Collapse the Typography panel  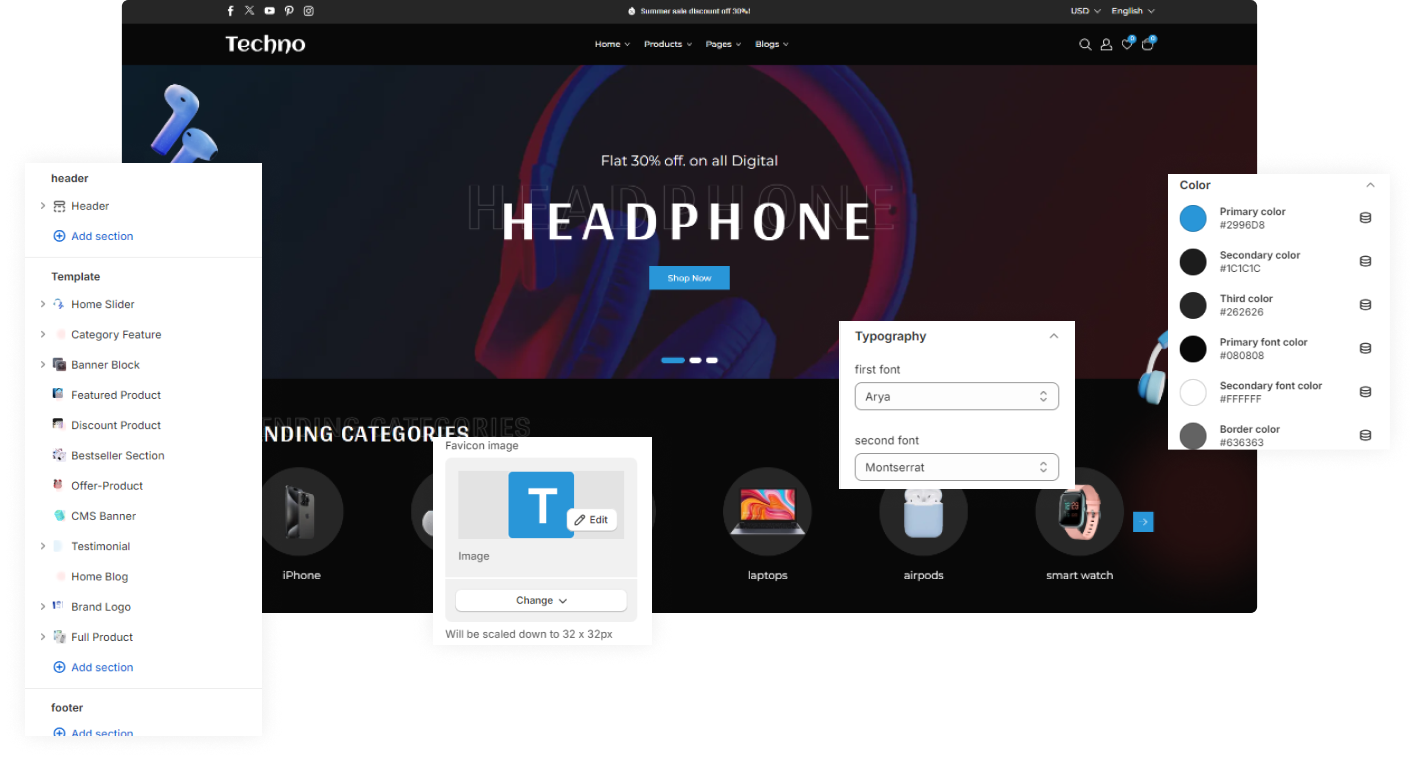pyautogui.click(x=1053, y=336)
